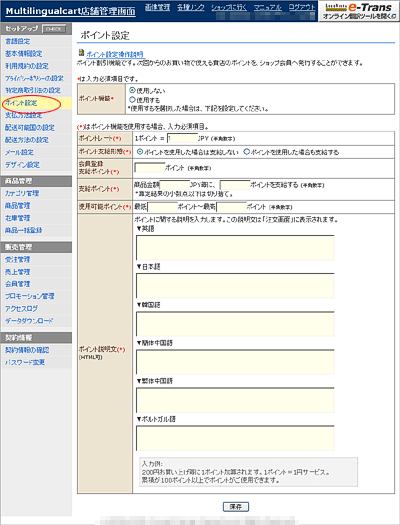The image size is (400, 525).
Task: Open デザイン設定 in the sidebar
Action: pyautogui.click(x=22, y=165)
